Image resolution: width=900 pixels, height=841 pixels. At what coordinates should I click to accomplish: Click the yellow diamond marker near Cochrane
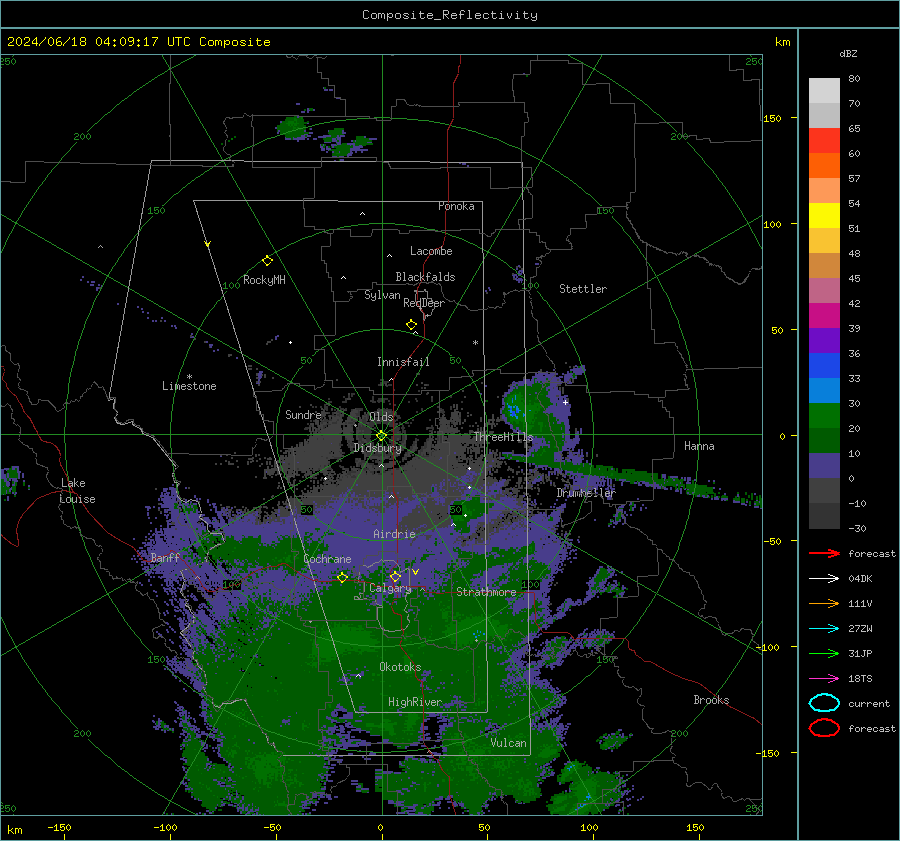(342, 577)
